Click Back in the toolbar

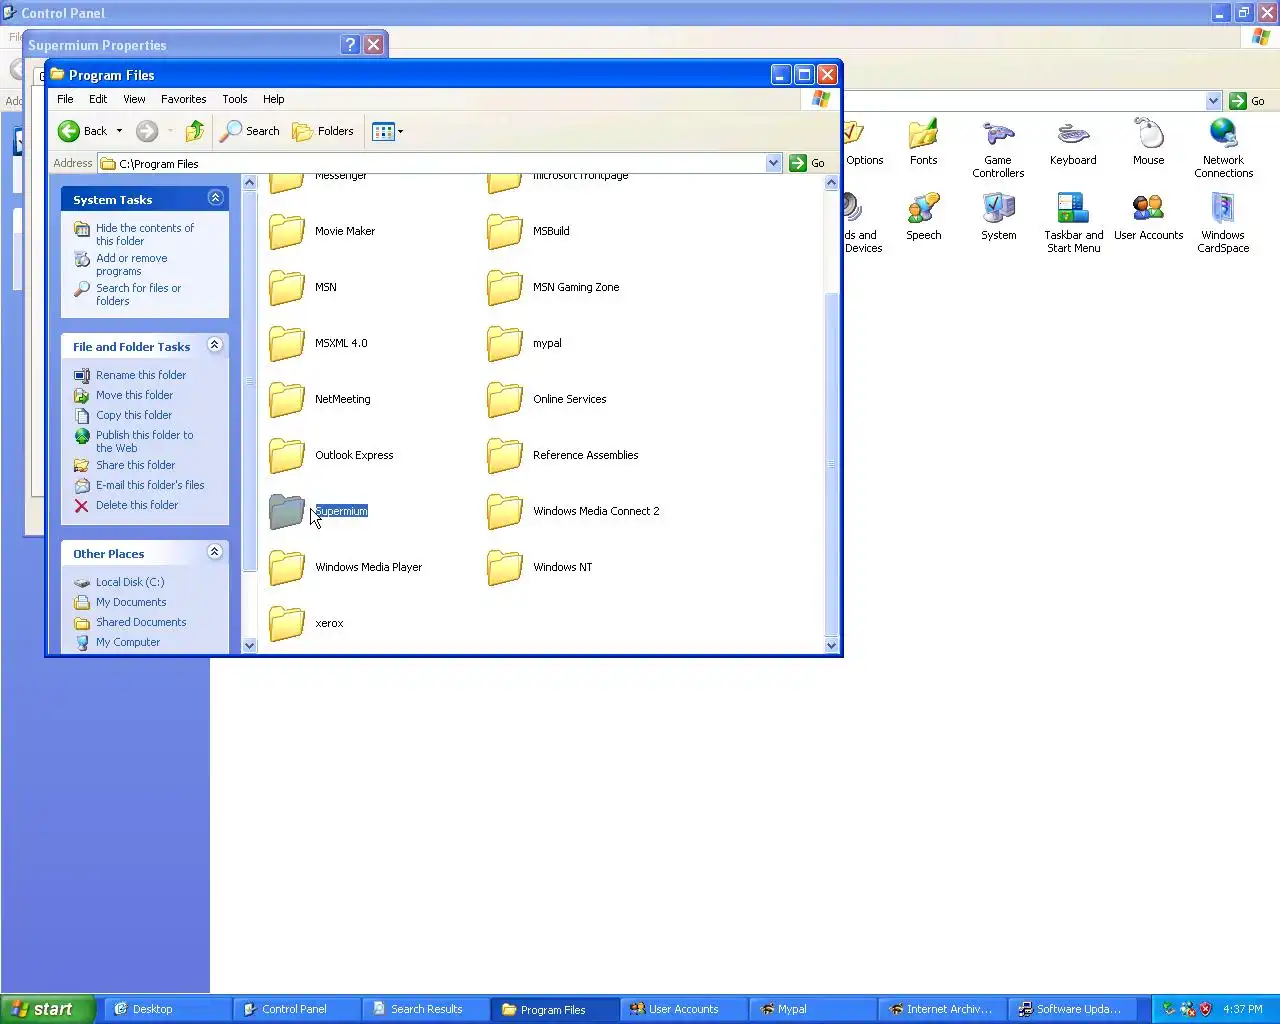(x=83, y=131)
